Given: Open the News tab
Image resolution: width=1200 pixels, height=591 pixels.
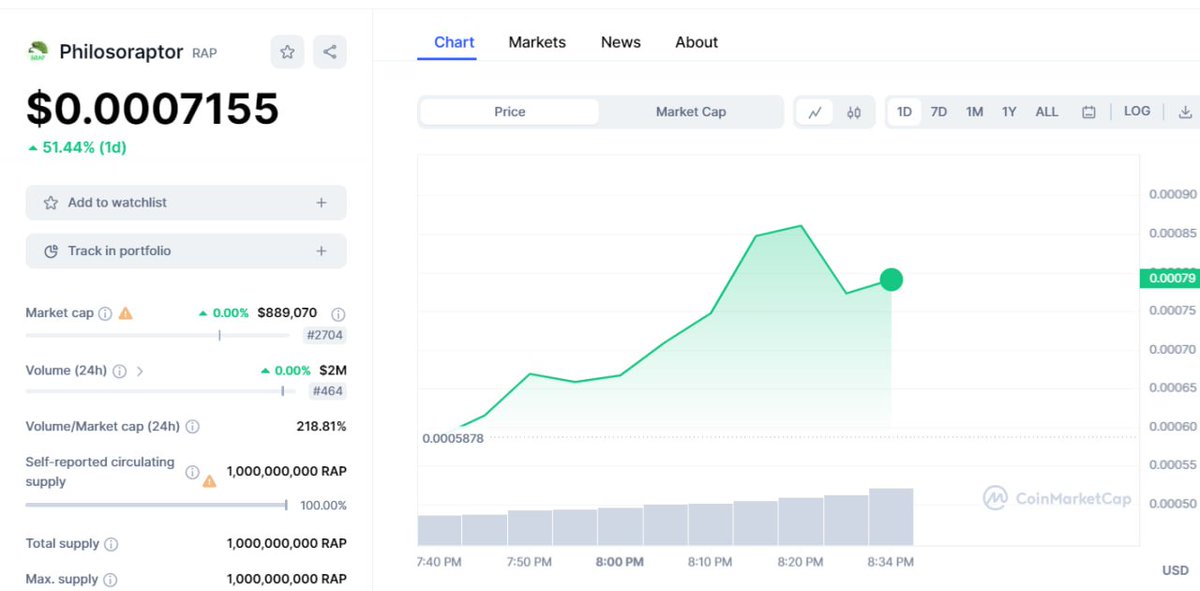Looking at the screenshot, I should (621, 42).
